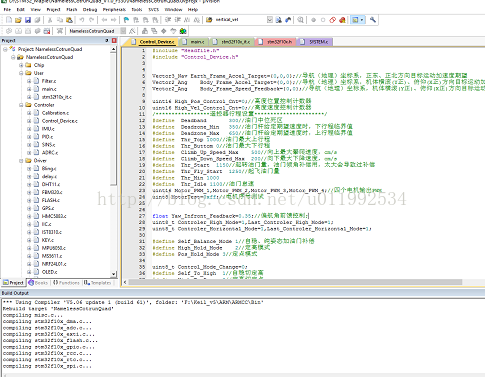
Task: Click the Project panel scroll down arrow
Action: (x=114, y=274)
